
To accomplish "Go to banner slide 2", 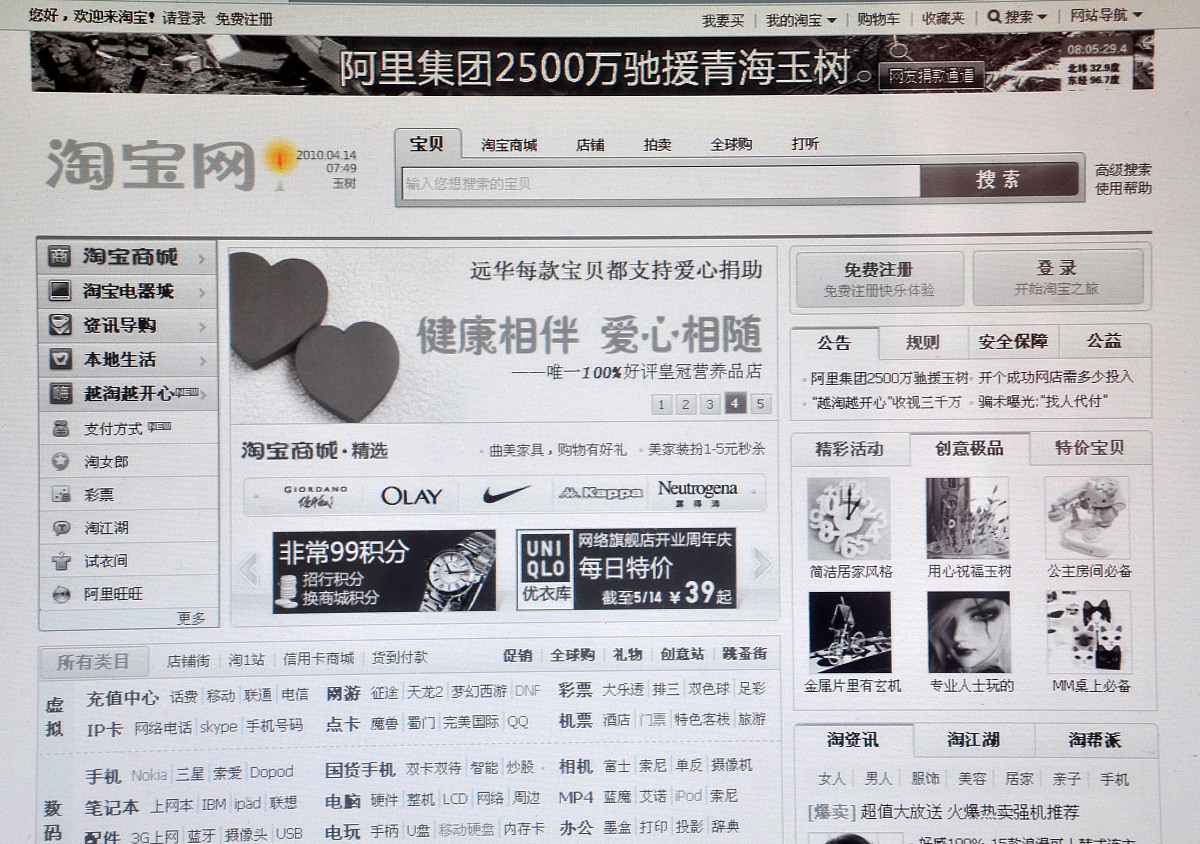I will point(686,404).
